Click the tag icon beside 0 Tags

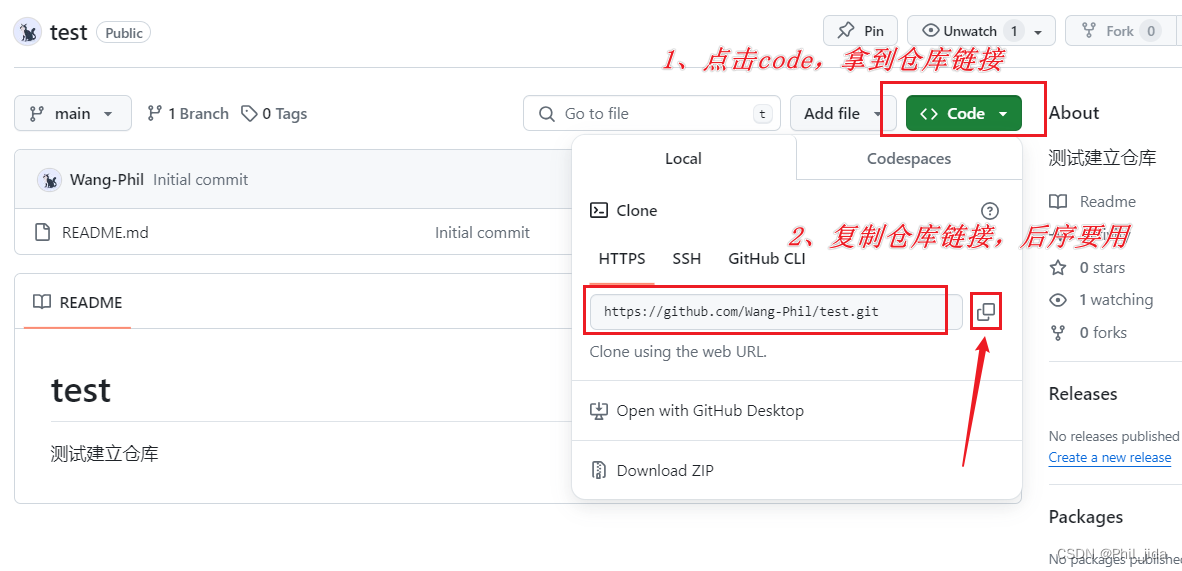pyautogui.click(x=249, y=113)
